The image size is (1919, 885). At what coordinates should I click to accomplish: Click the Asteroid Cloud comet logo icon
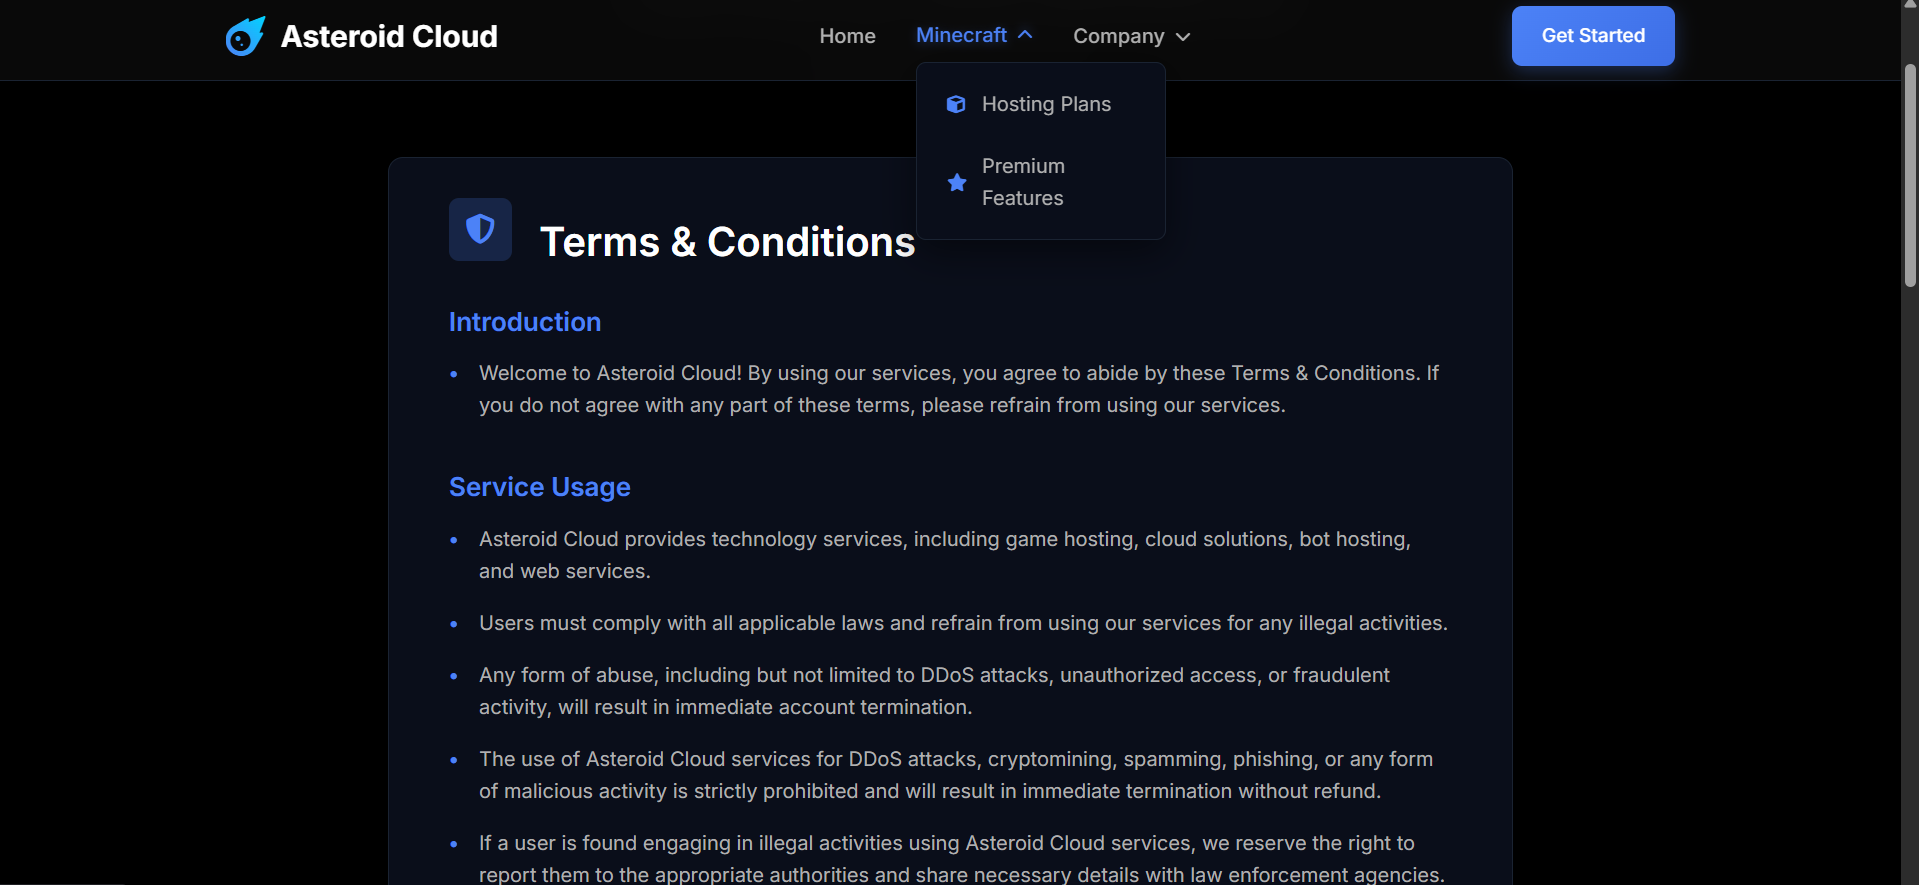click(x=245, y=37)
